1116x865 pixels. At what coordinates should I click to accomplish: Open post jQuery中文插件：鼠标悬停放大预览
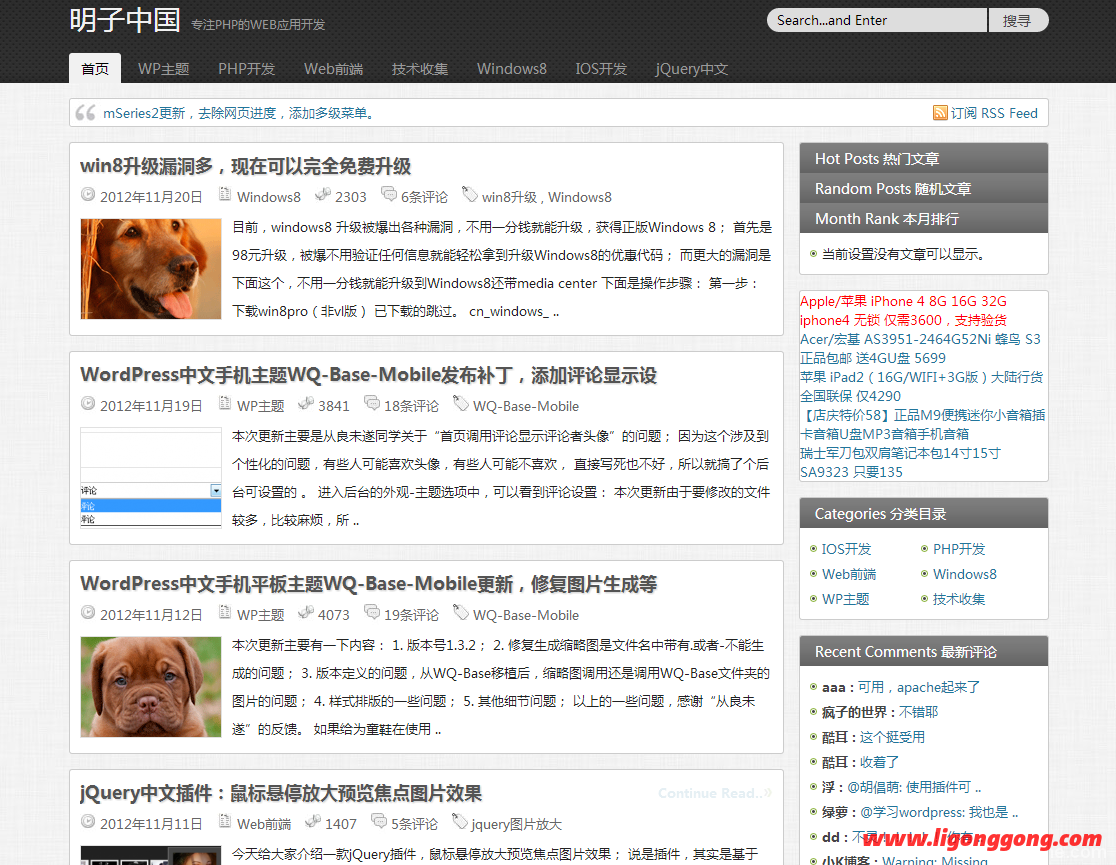point(280,792)
